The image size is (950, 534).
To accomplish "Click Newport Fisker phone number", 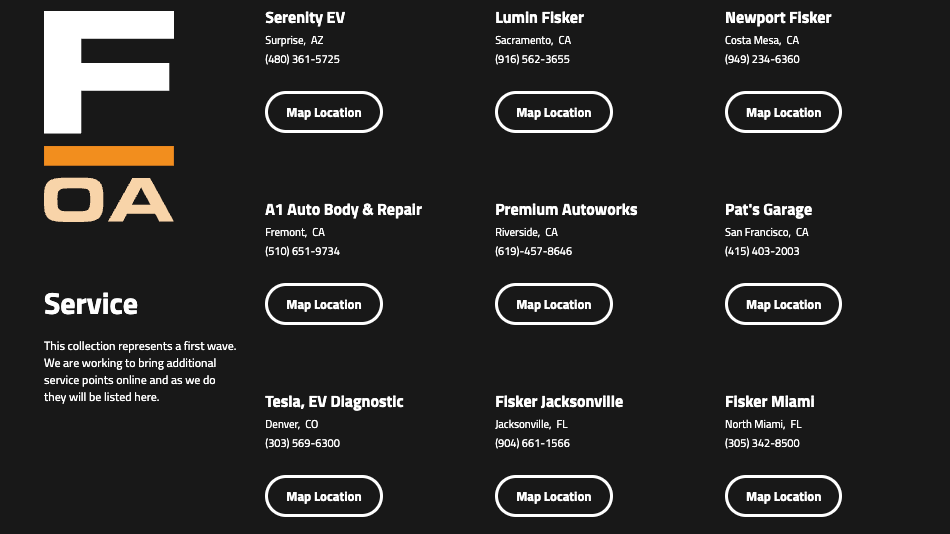I will [x=762, y=59].
